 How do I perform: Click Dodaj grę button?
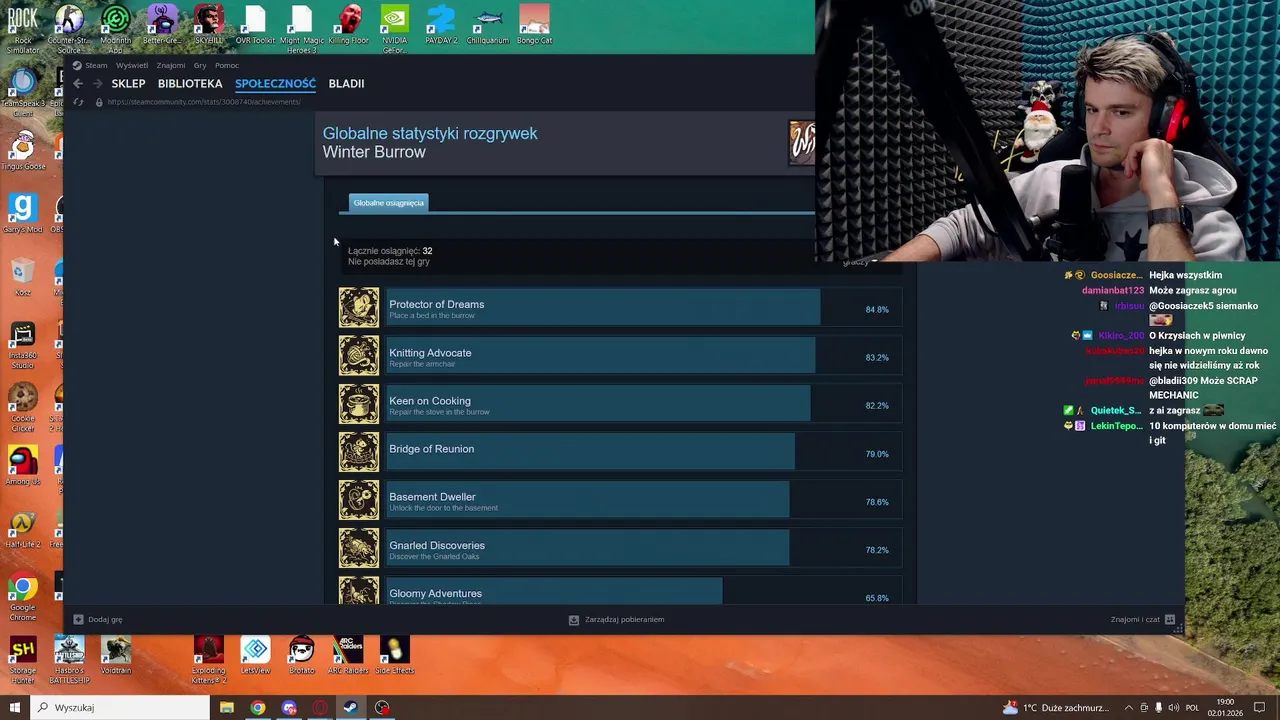coord(98,619)
